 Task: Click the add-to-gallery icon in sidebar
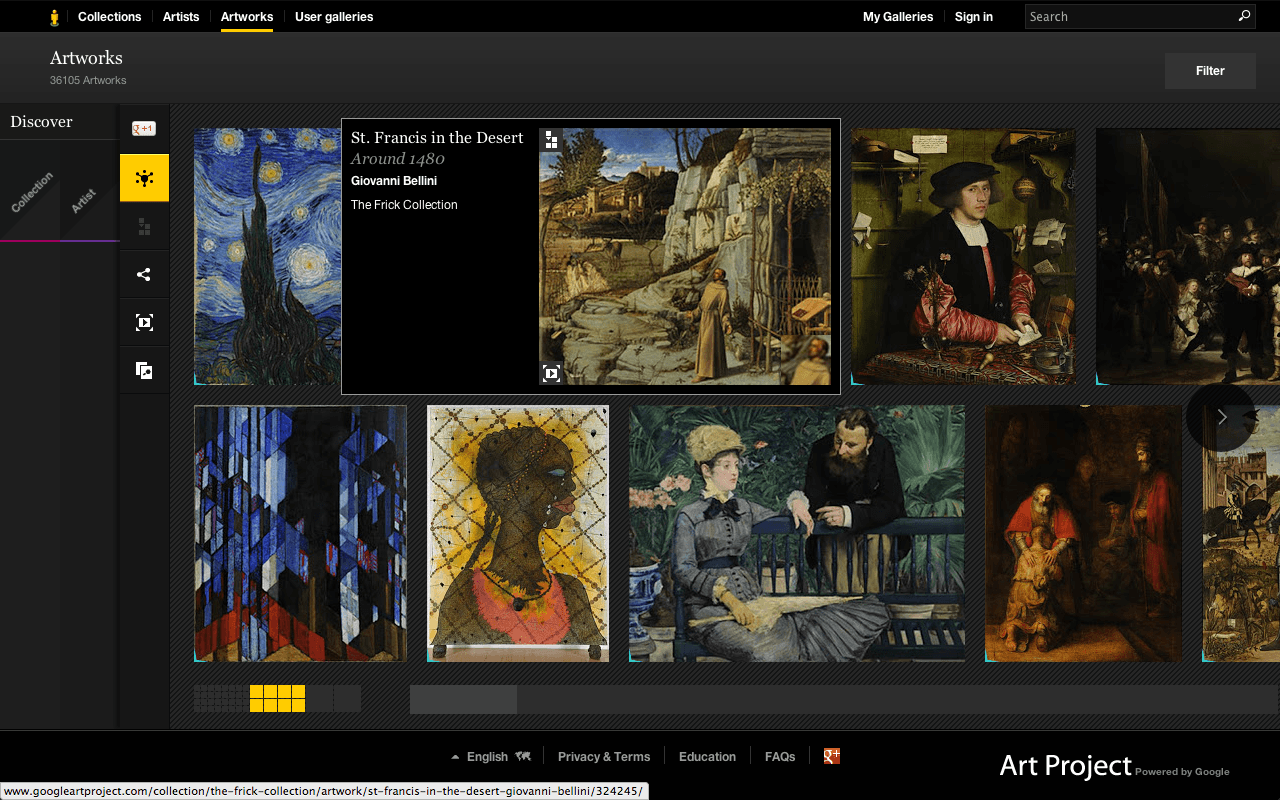144,370
